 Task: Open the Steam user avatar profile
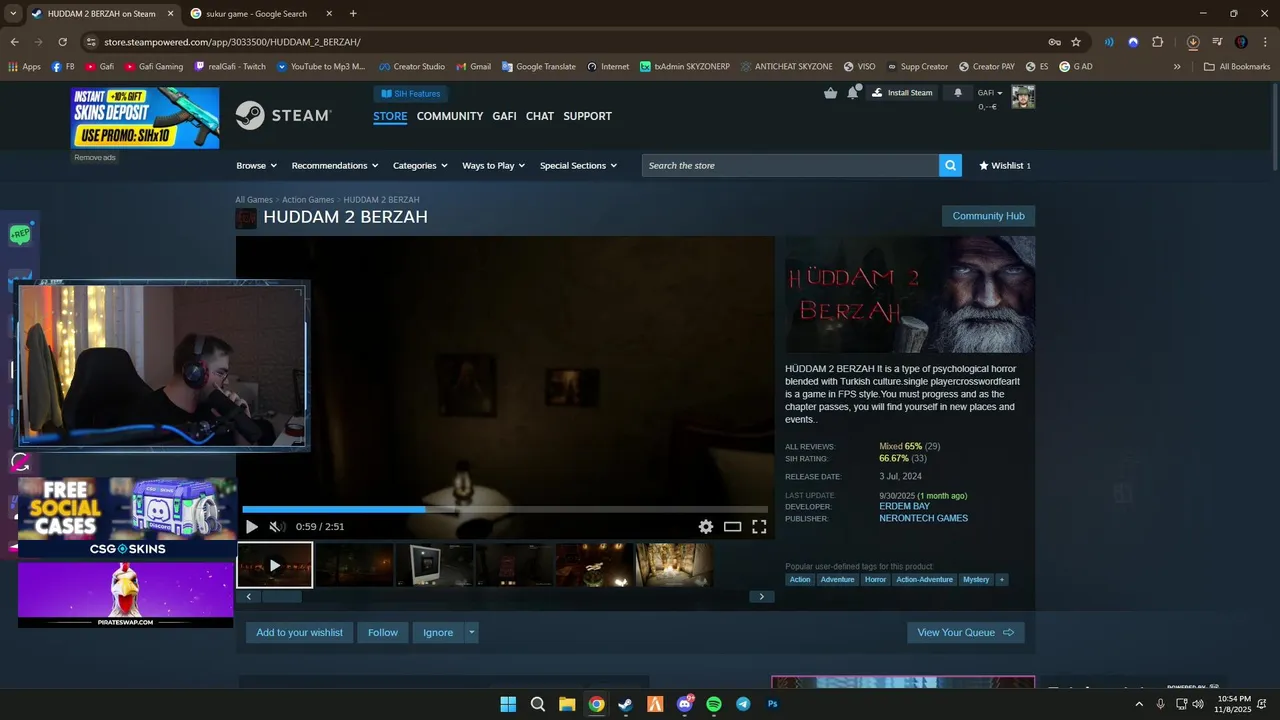[x=1023, y=97]
